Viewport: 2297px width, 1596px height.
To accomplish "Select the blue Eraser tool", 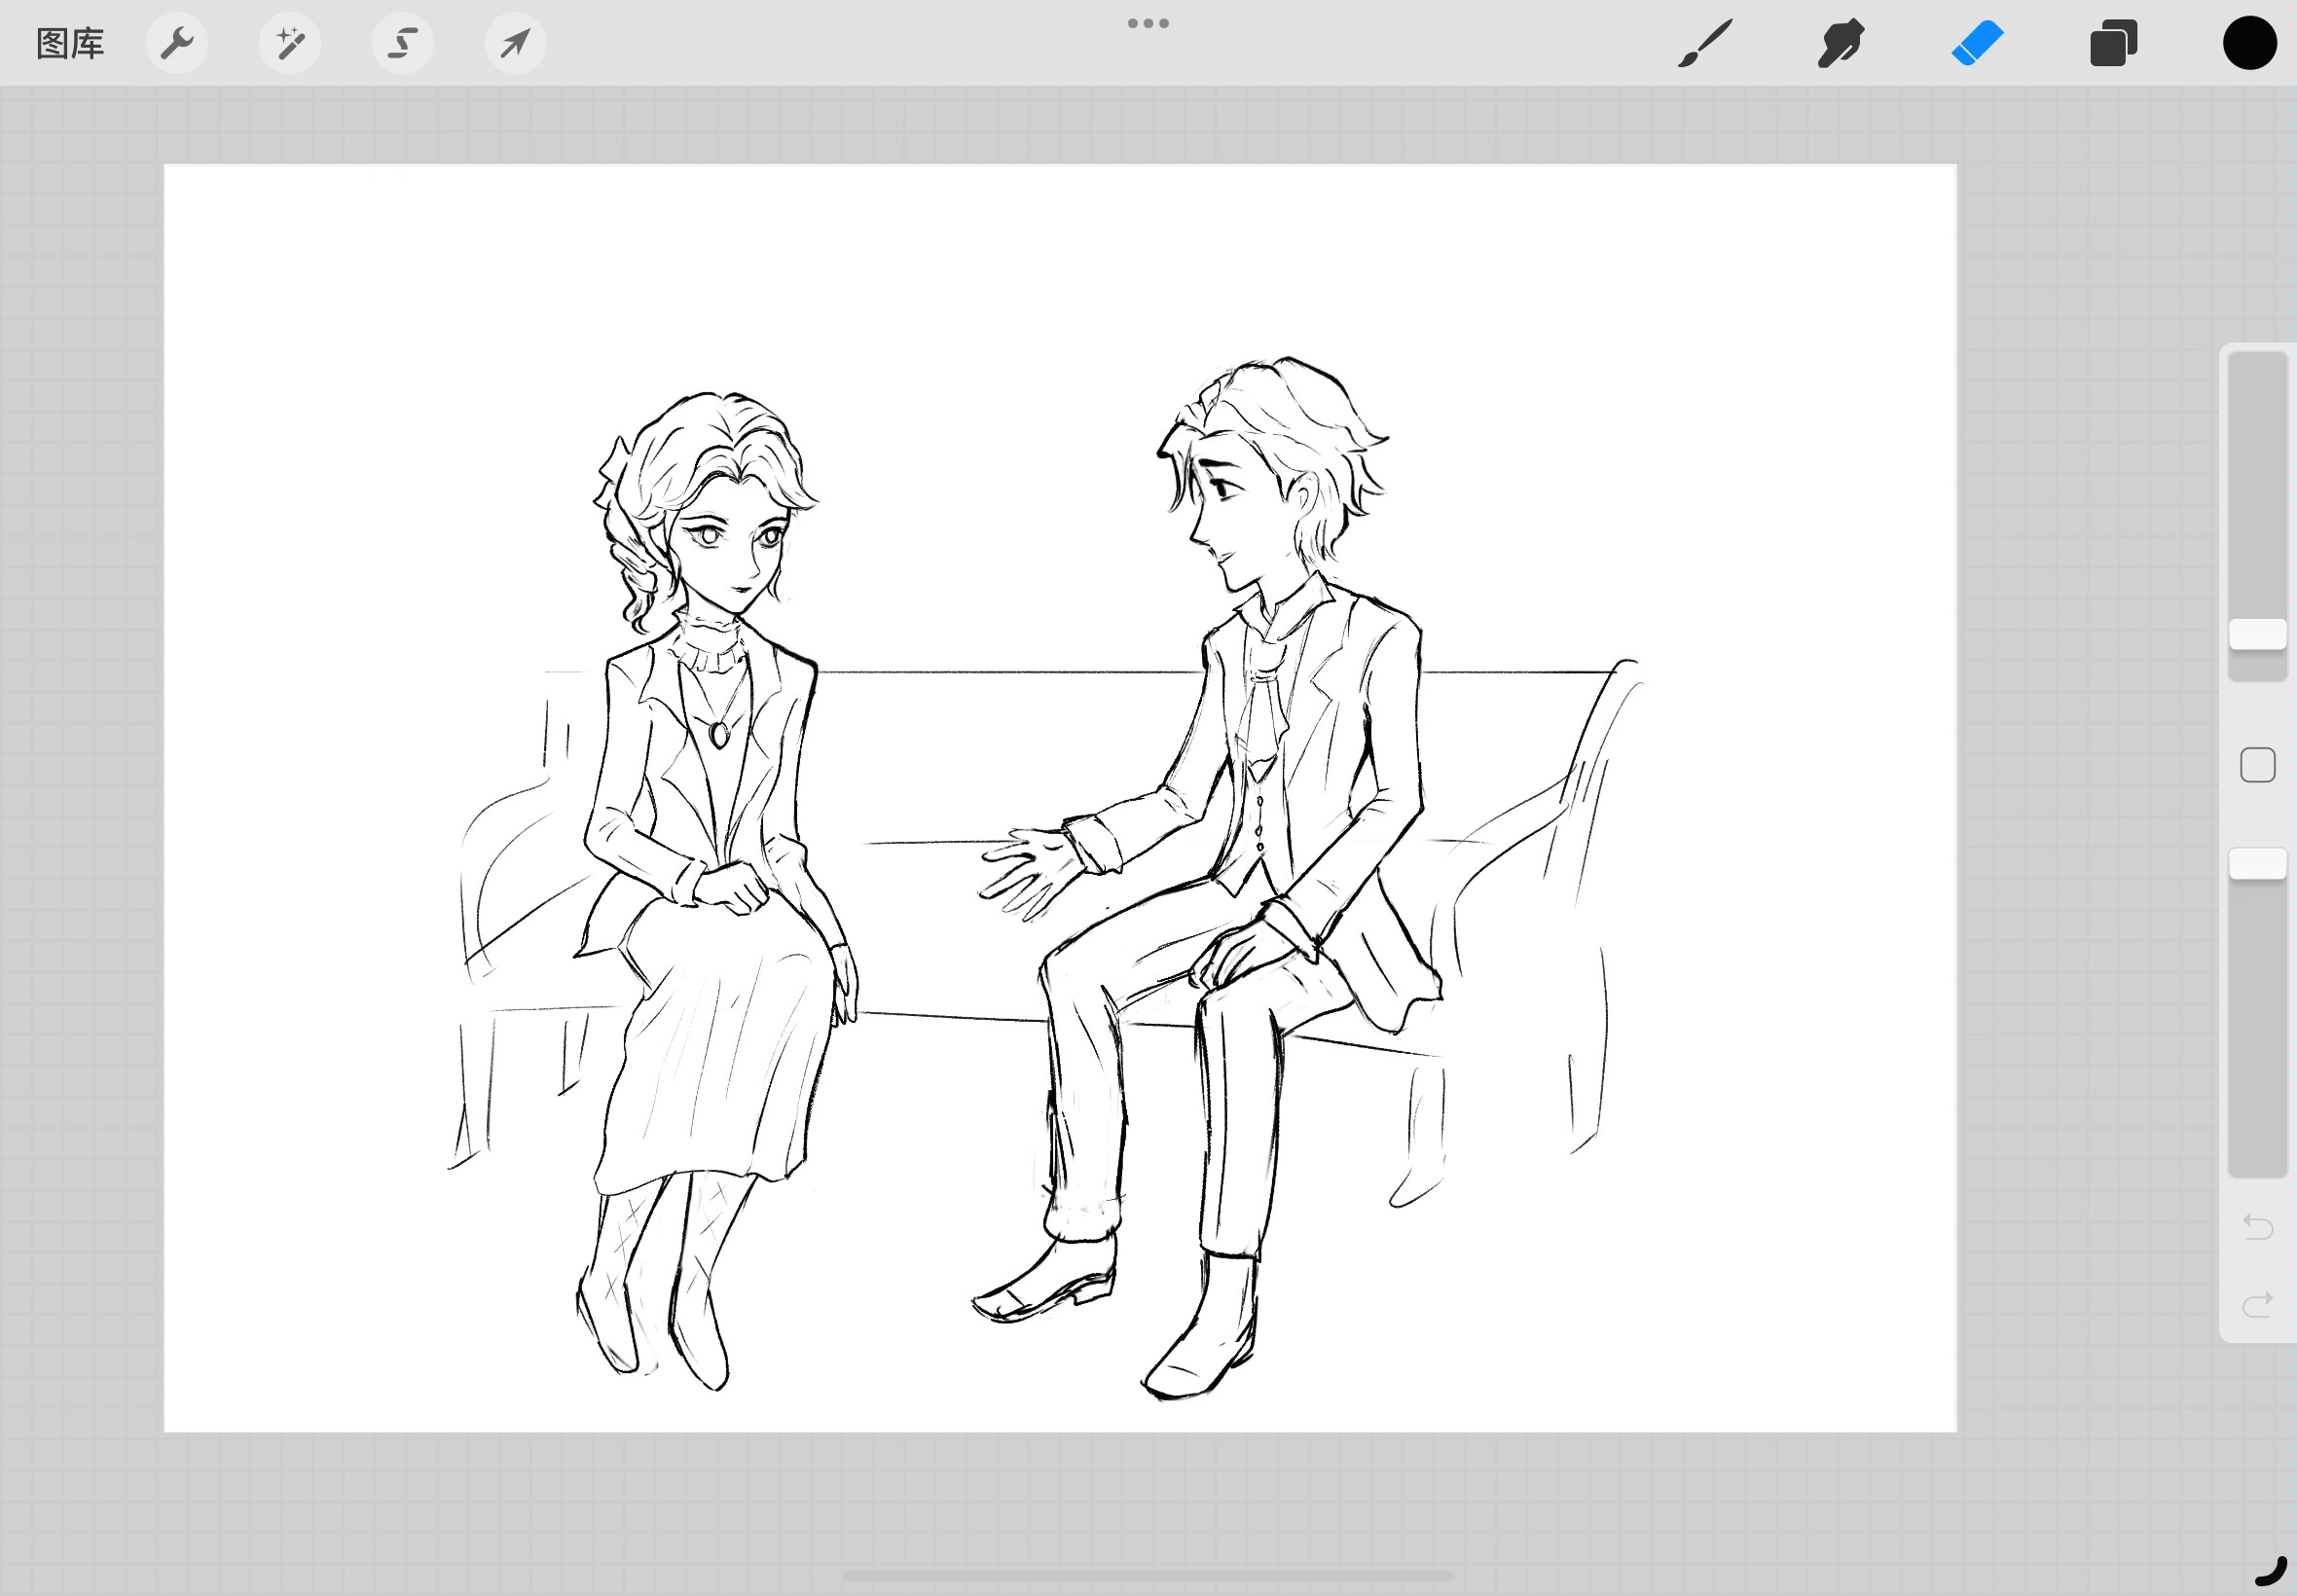I will [x=1977, y=43].
